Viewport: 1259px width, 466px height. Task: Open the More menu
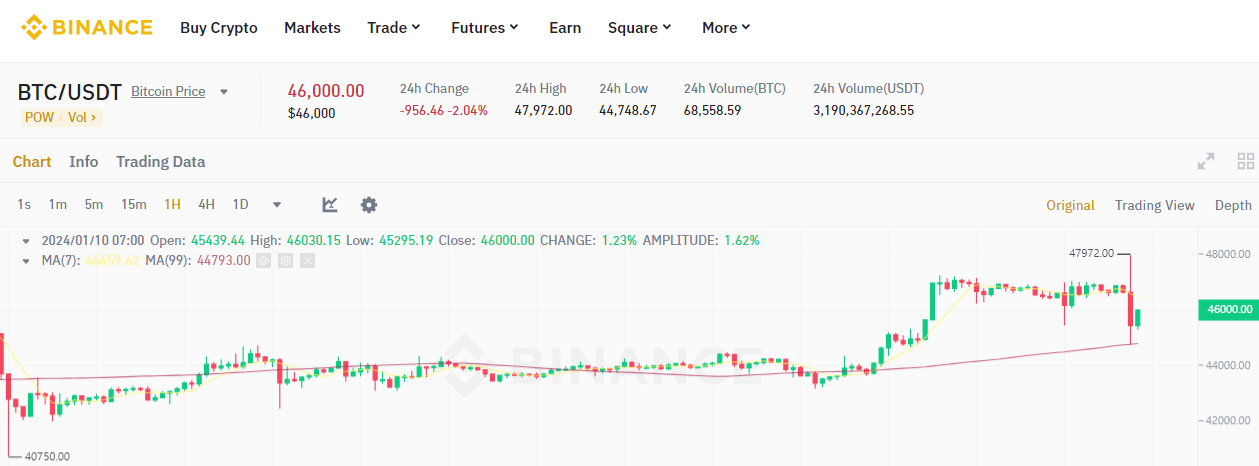tap(726, 28)
